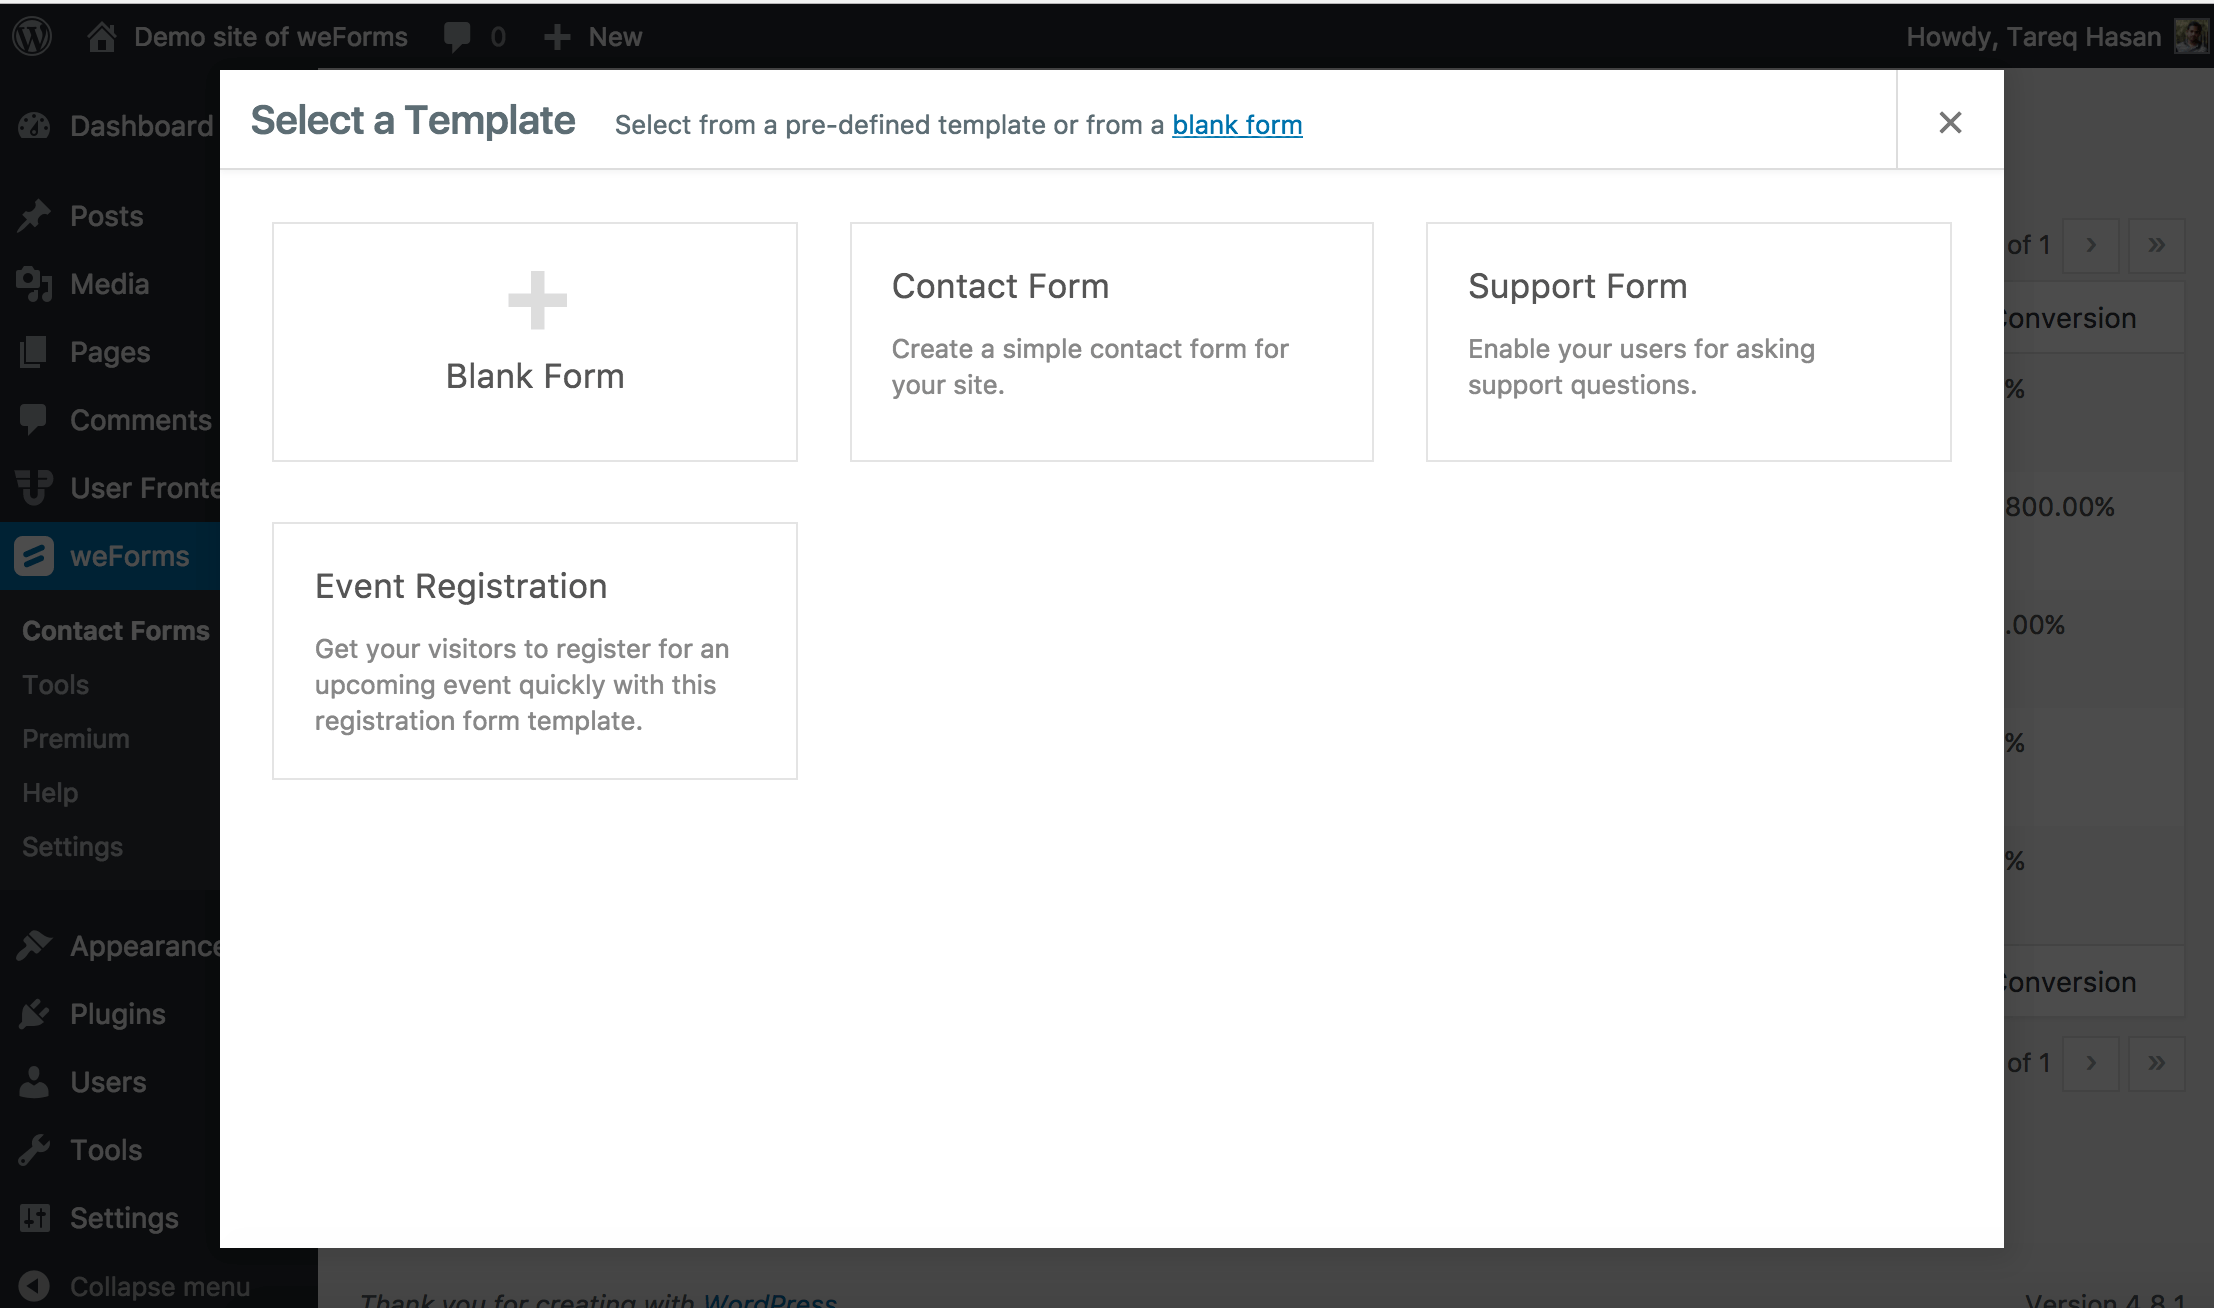Screen dimensions: 2214x1308
Task: Click the Plugins icon in sidebar
Action: point(31,1014)
